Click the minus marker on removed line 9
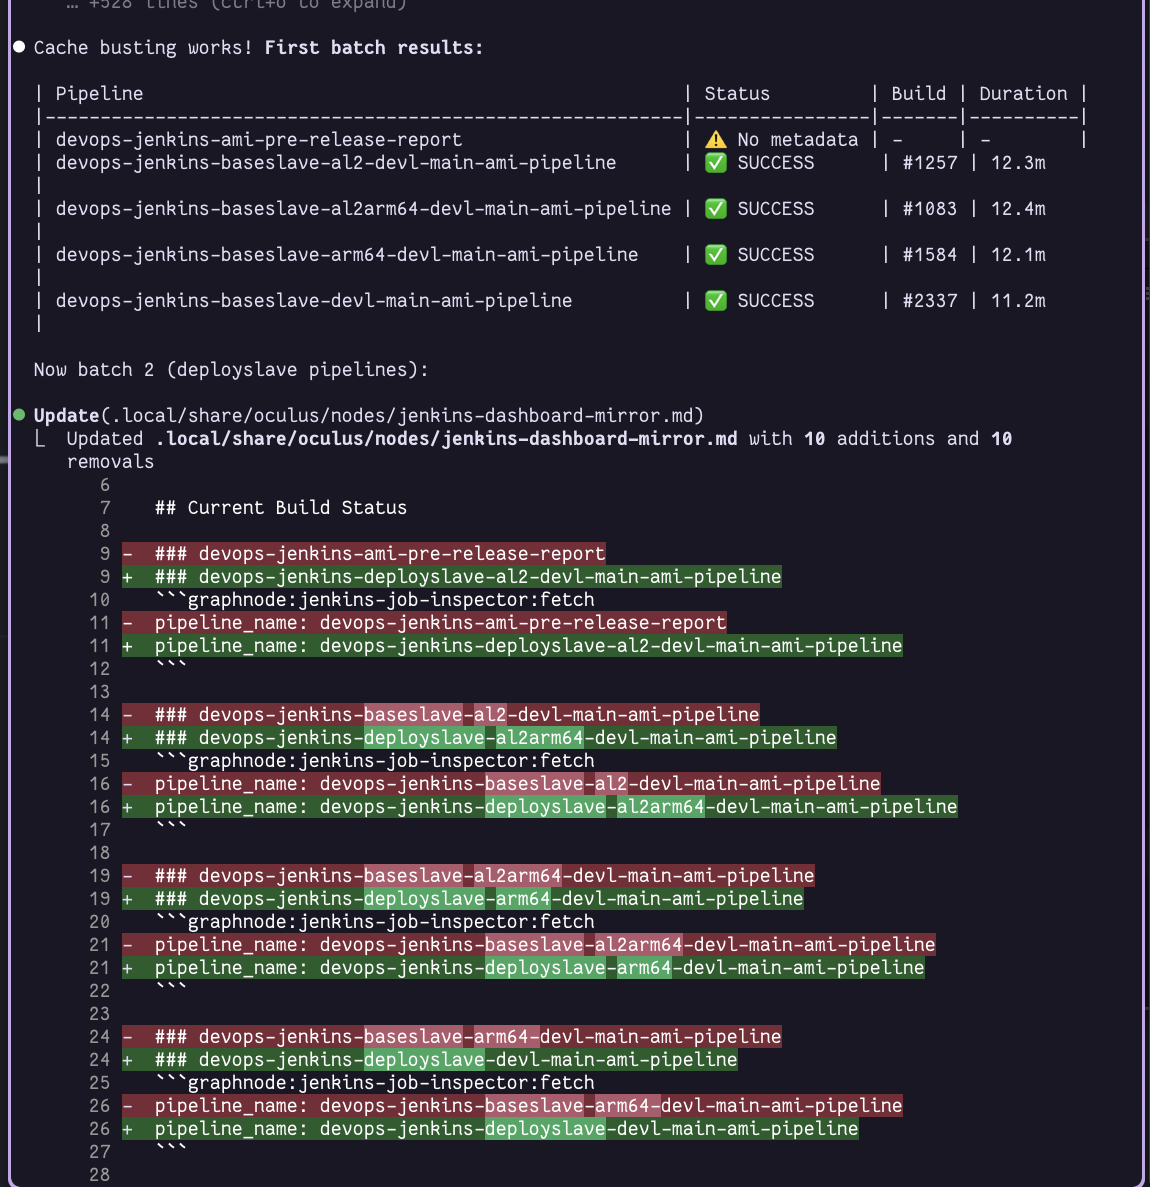 (128, 554)
